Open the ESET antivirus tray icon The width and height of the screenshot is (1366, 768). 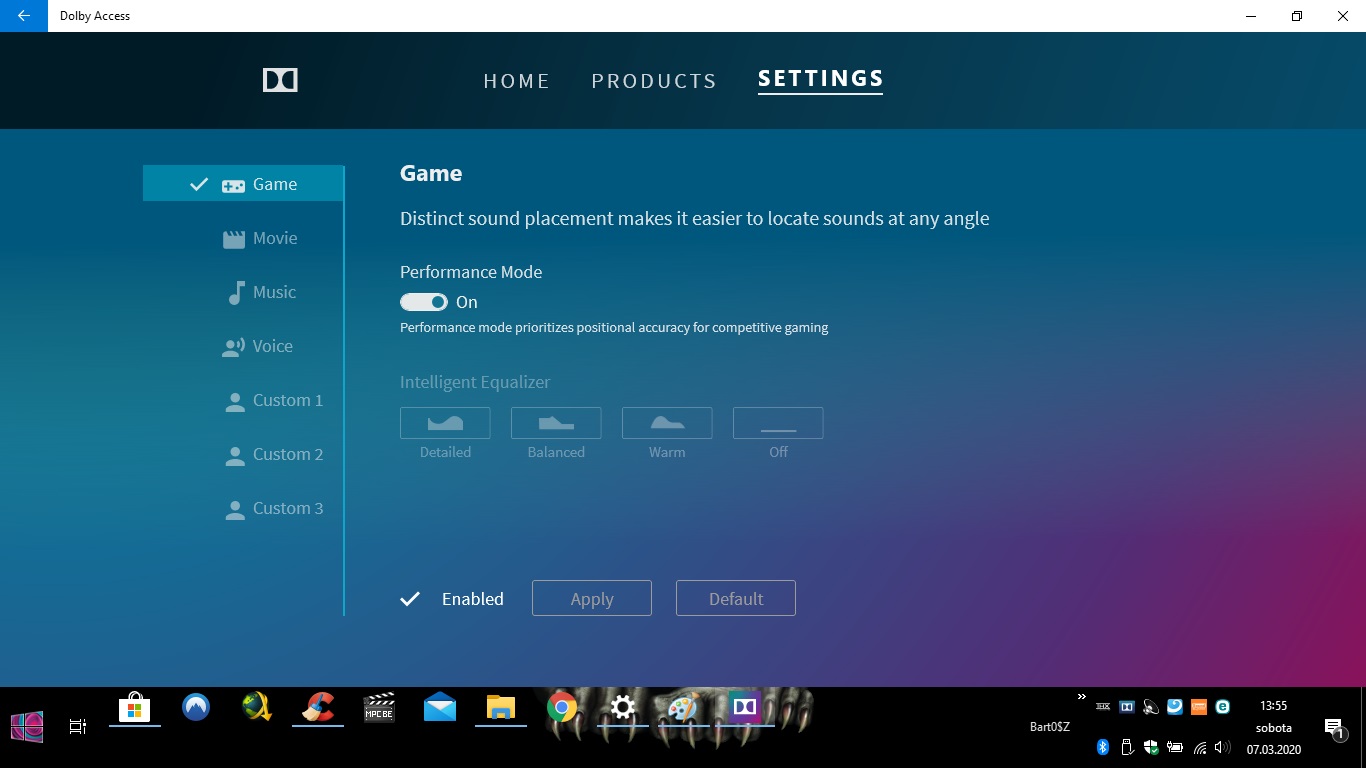click(x=1223, y=707)
